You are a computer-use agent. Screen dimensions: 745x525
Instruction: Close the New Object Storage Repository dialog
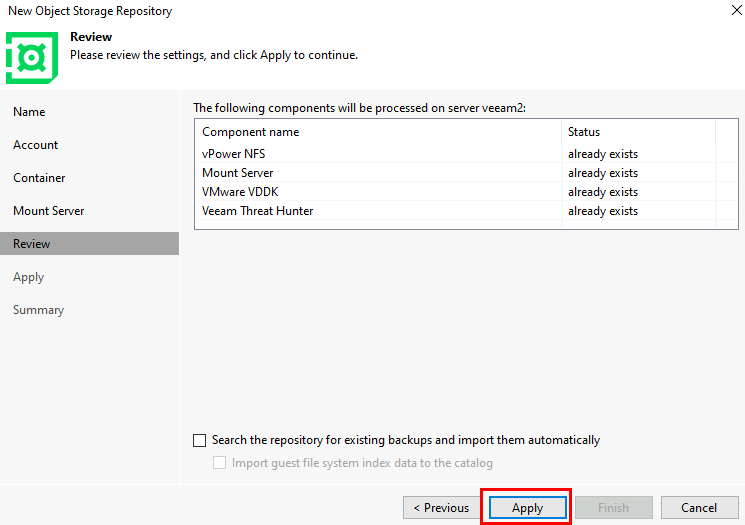(x=736, y=10)
